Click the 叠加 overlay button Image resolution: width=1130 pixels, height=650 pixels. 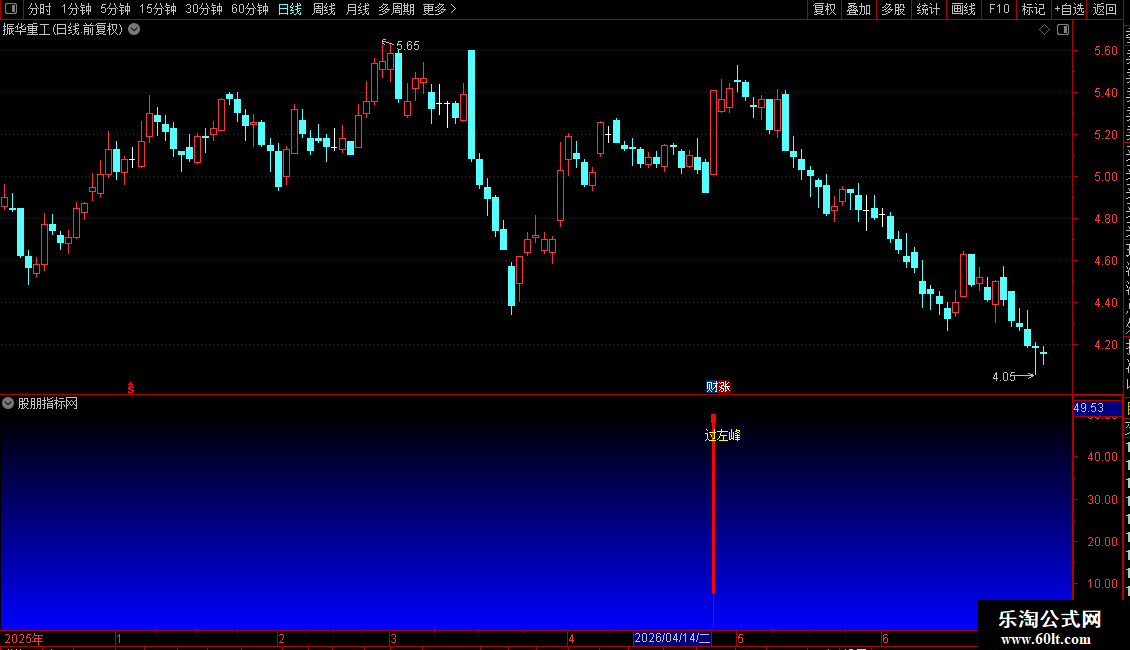tap(858, 9)
